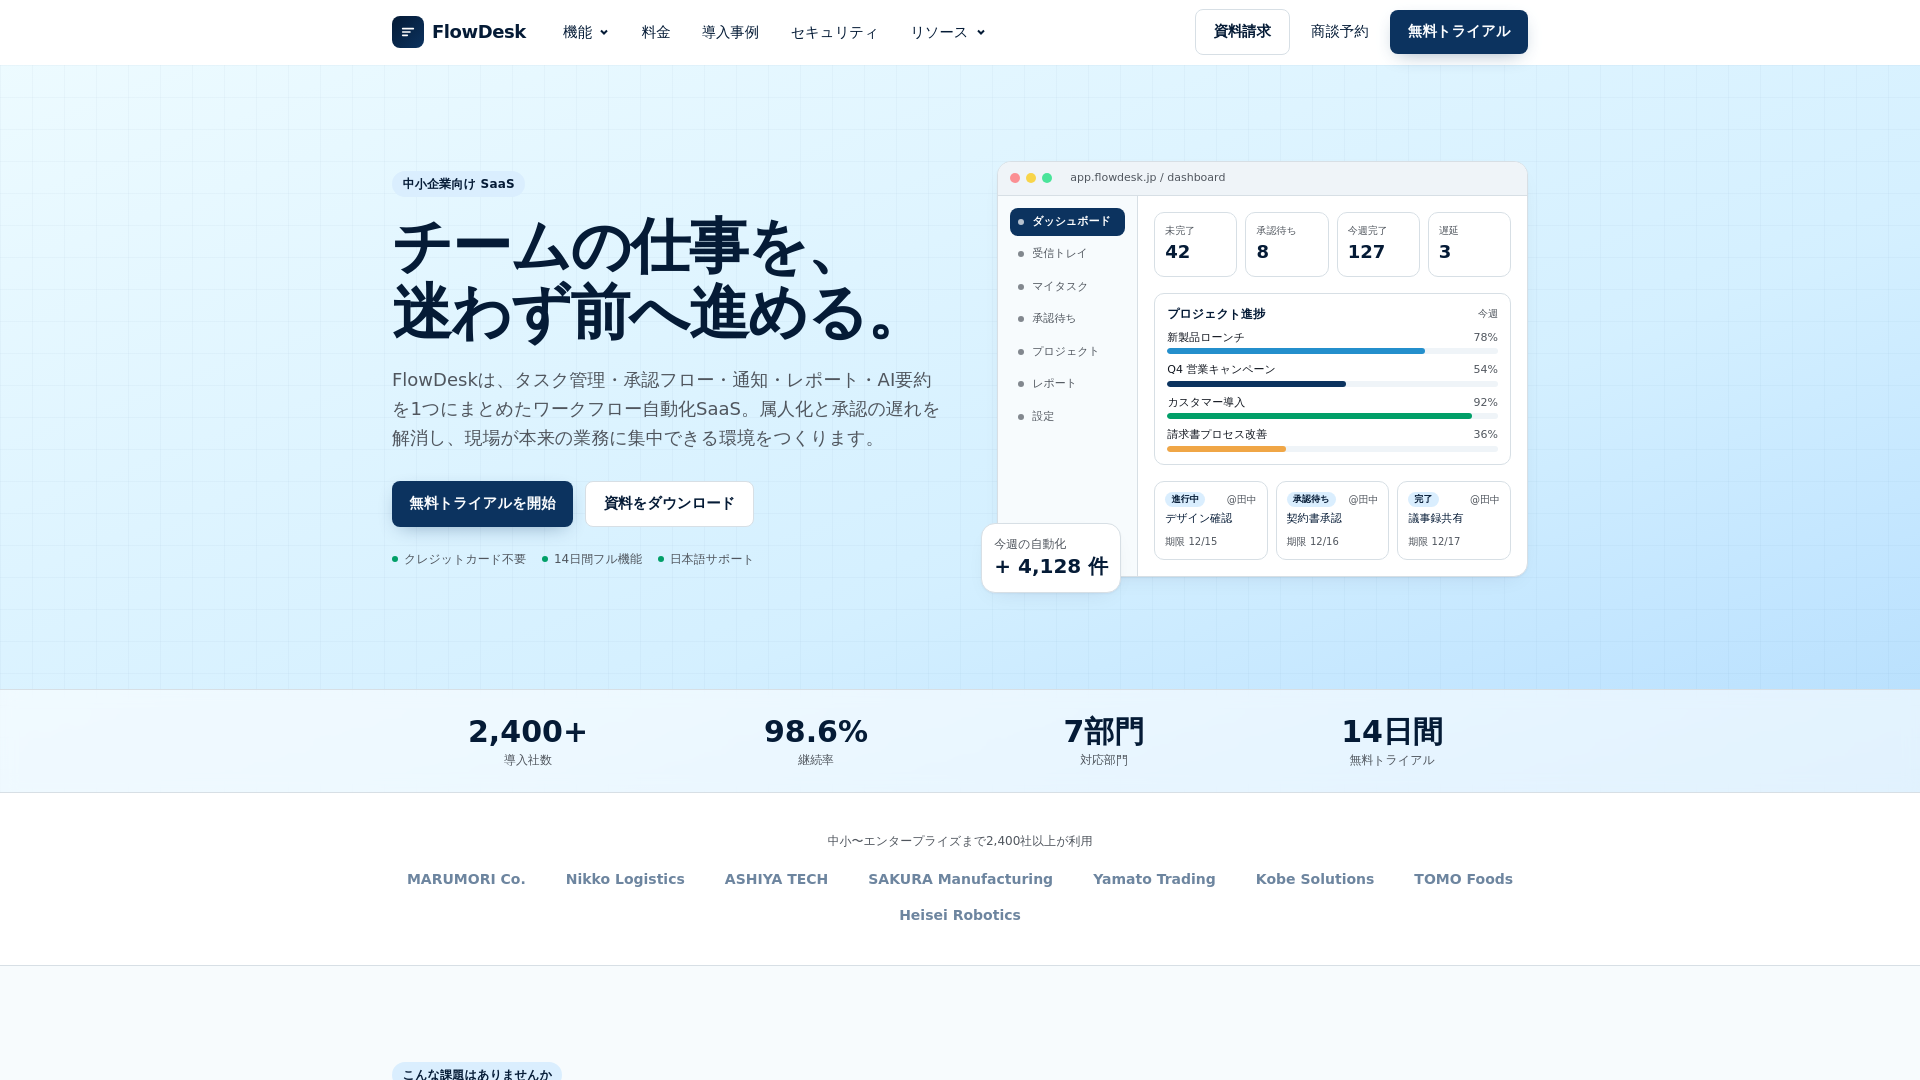The width and height of the screenshot is (1920, 1080).
Task: Open the 契約書承認 task card
Action: pyautogui.click(x=1332, y=520)
